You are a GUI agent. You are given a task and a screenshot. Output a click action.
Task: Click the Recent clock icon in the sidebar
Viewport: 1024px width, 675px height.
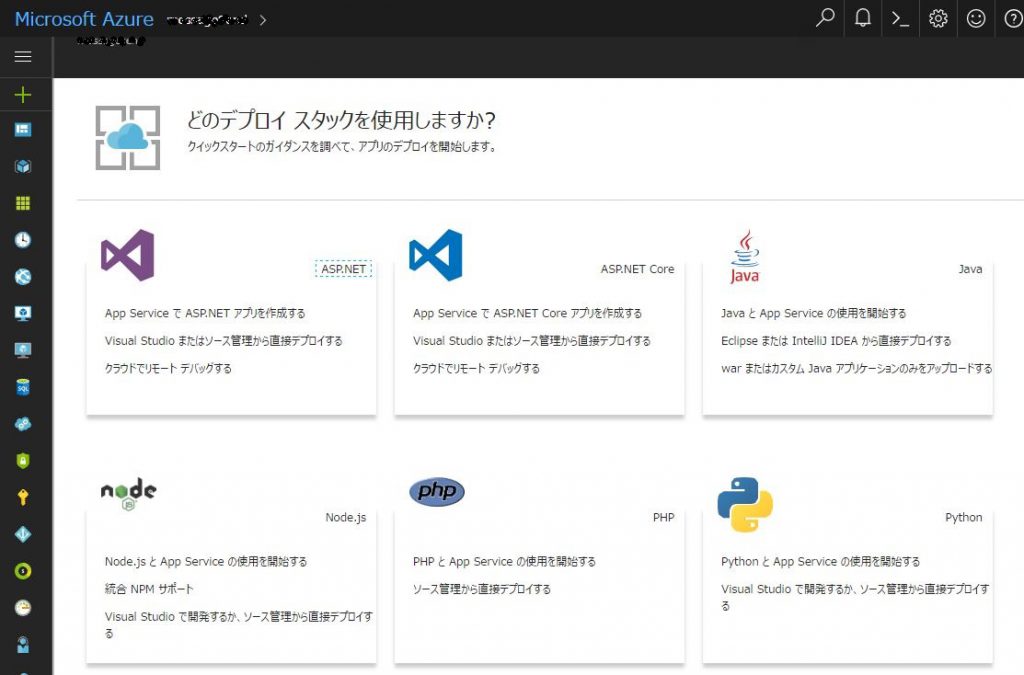[23, 239]
